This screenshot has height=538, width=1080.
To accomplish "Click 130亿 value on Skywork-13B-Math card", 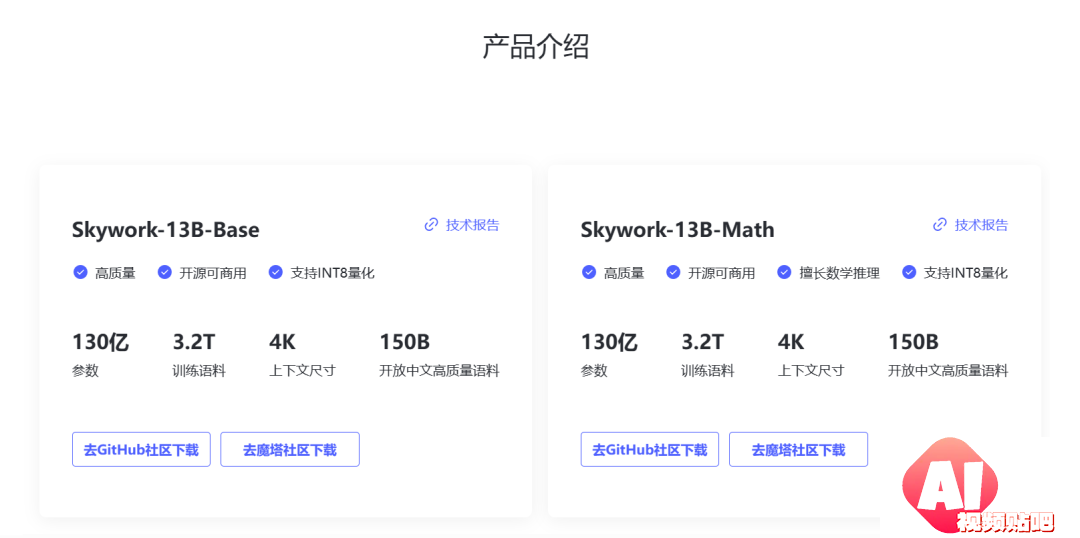I will click(x=610, y=341).
